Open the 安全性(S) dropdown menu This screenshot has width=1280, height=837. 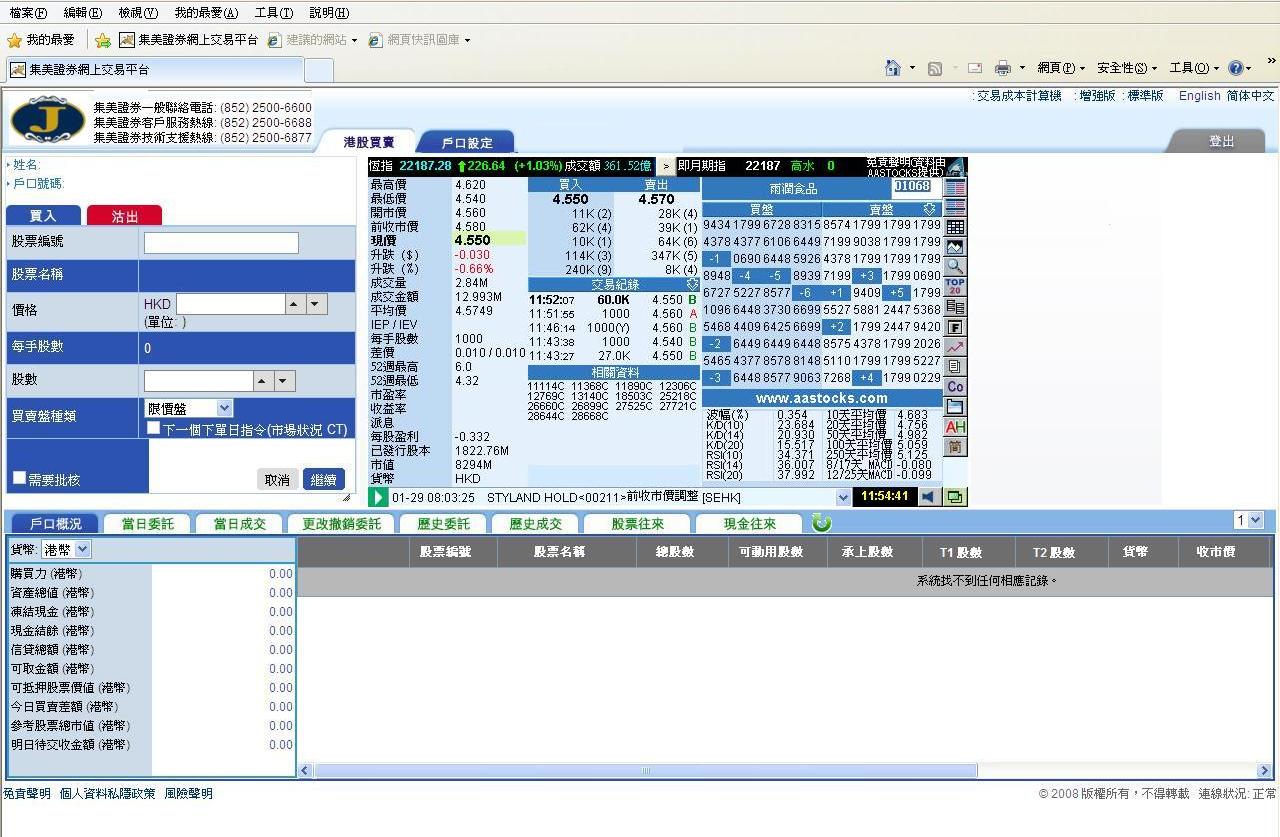[x=1127, y=68]
